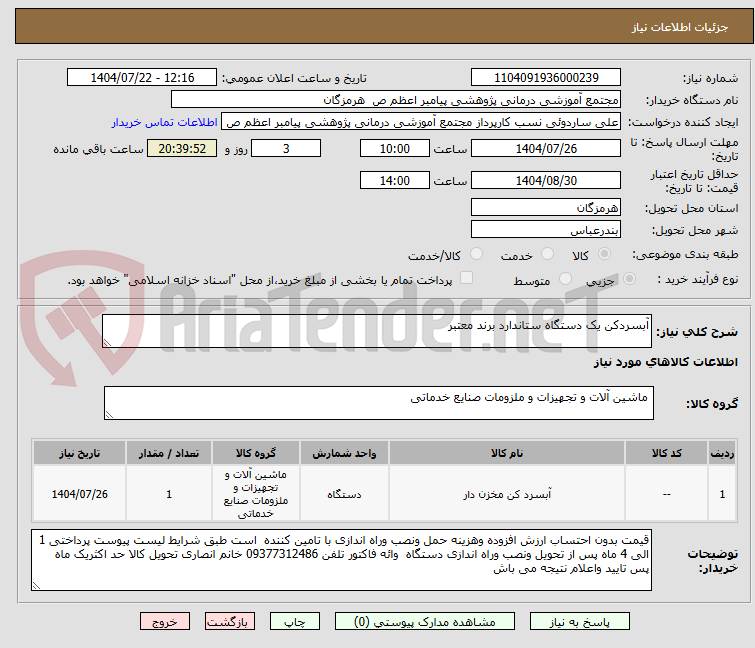Image resolution: width=755 pixels, height=648 pixels.
Task: Click the remaining time countdown 20:39:52
Action: pyautogui.click(x=182, y=148)
